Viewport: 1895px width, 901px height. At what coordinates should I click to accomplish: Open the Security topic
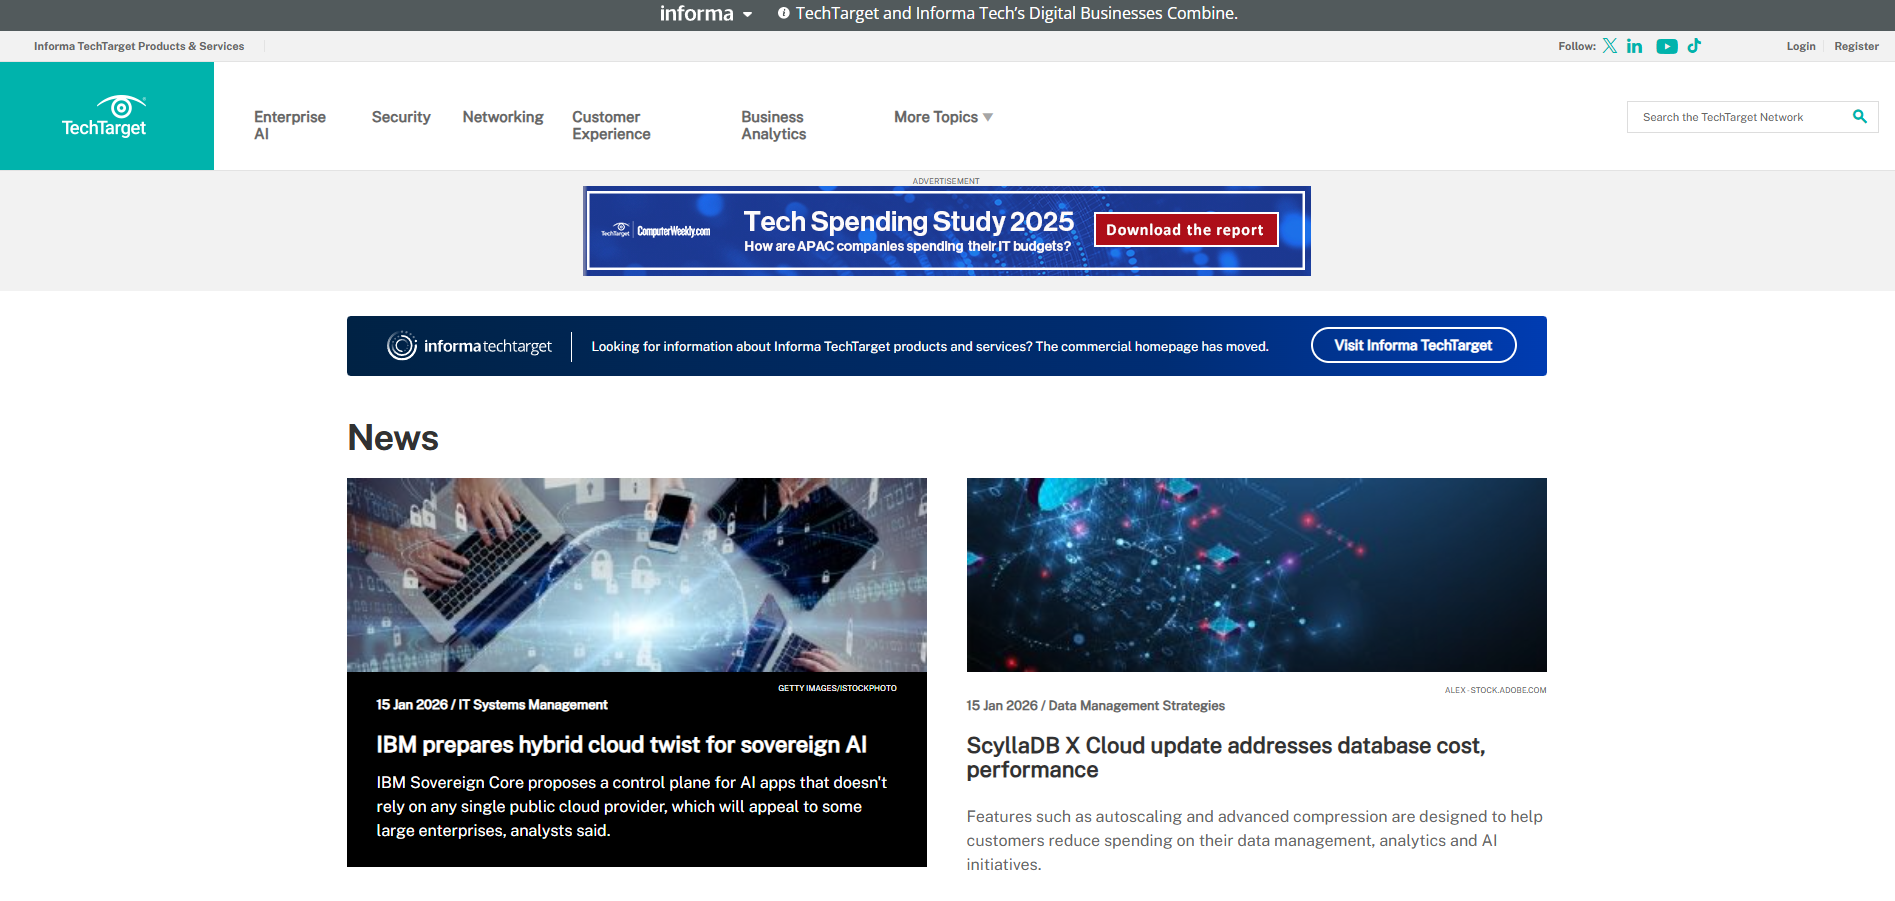pyautogui.click(x=401, y=117)
